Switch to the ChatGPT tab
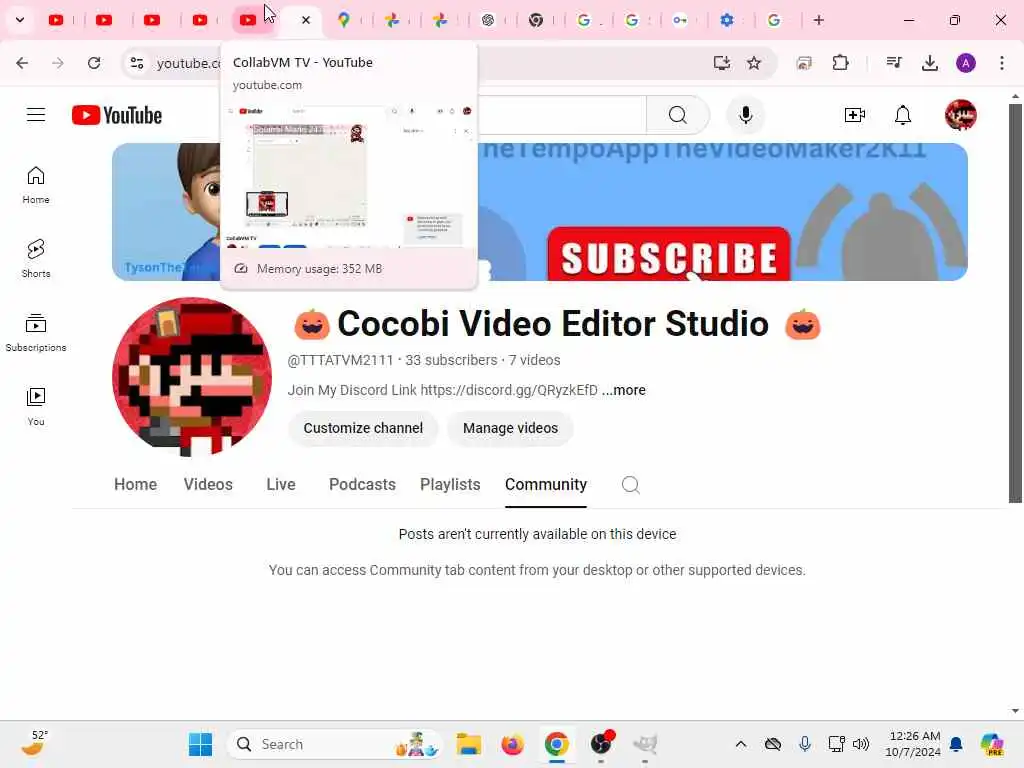This screenshot has width=1024, height=768. point(487,20)
